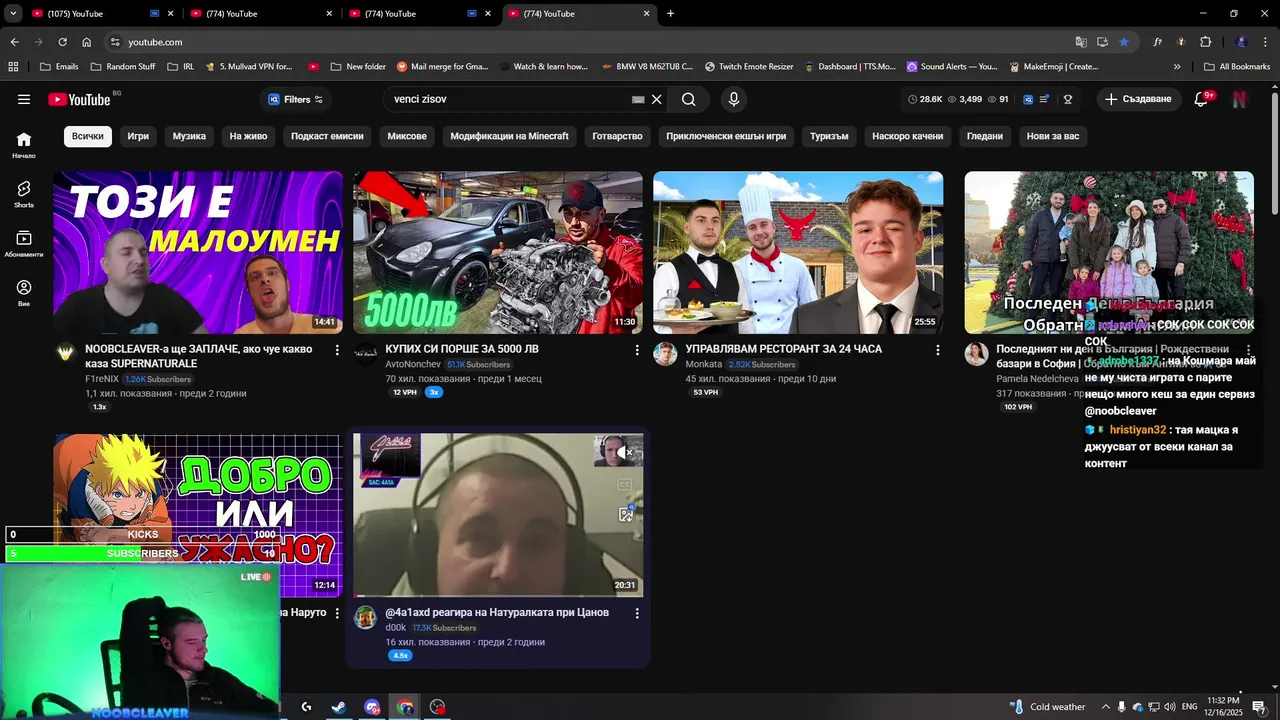Open the d00k channel link
Screen dimensions: 1280x720
pos(396,628)
